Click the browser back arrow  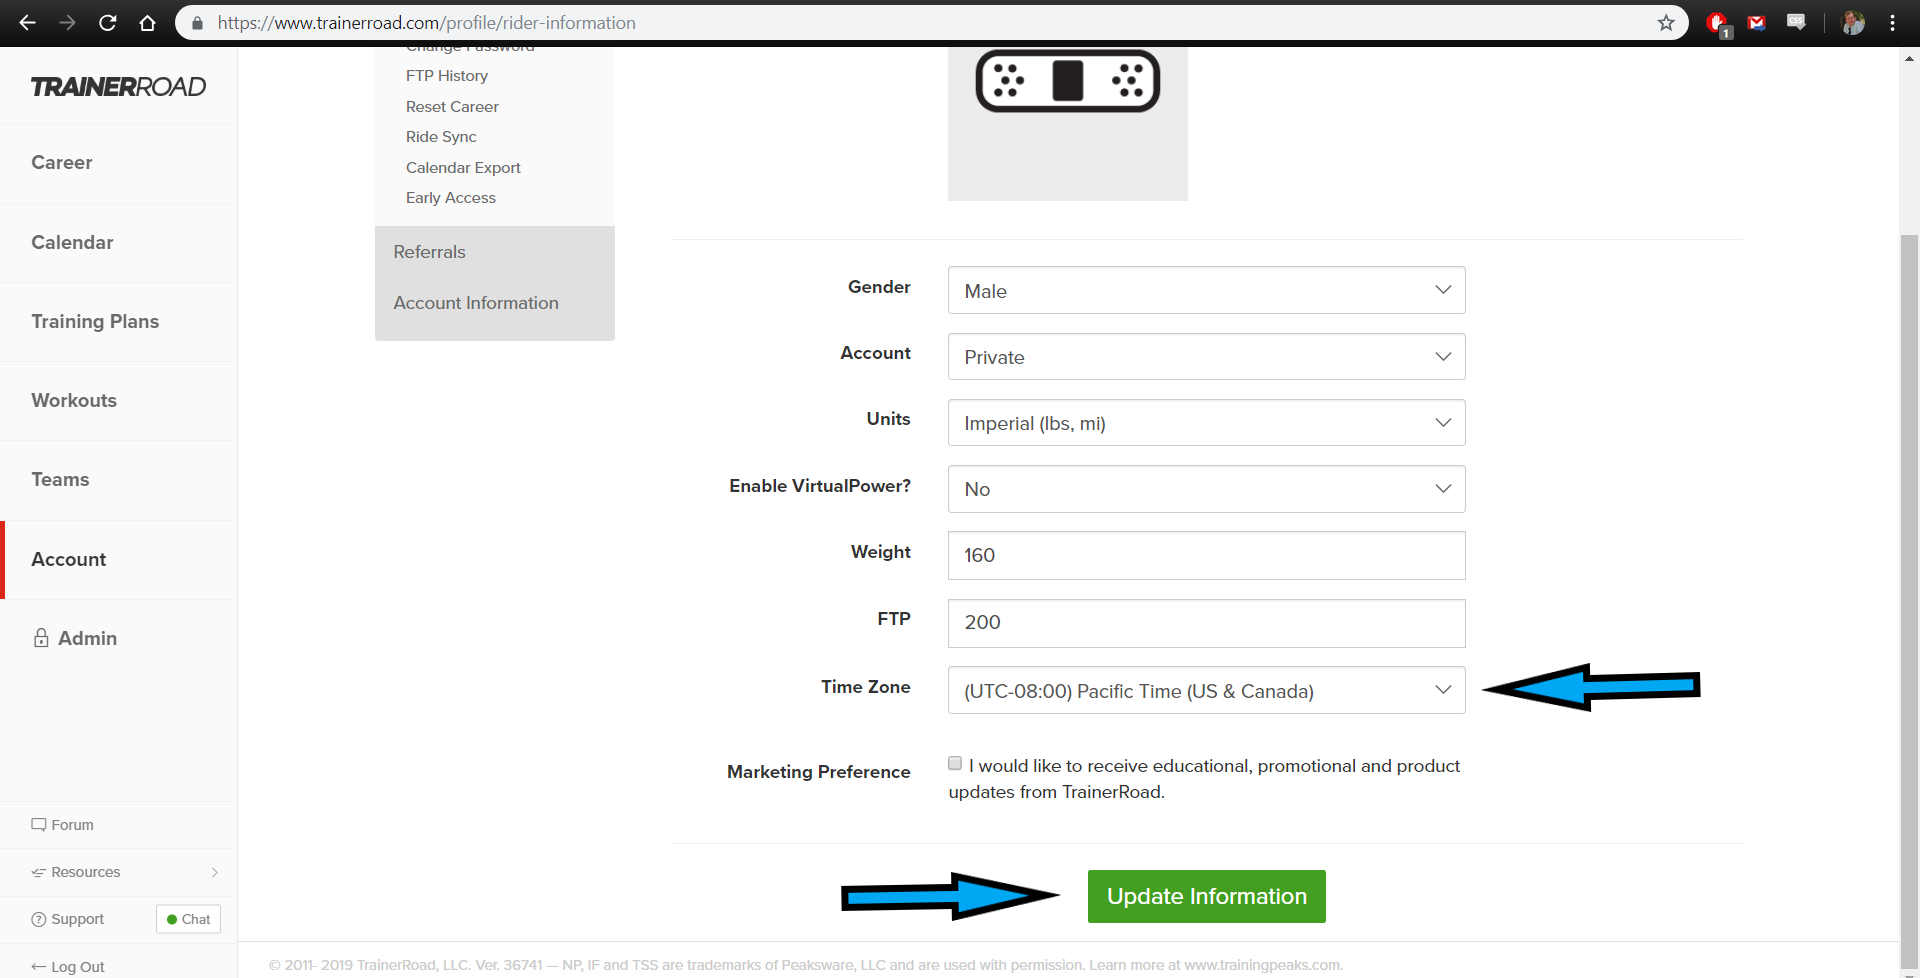(x=27, y=22)
